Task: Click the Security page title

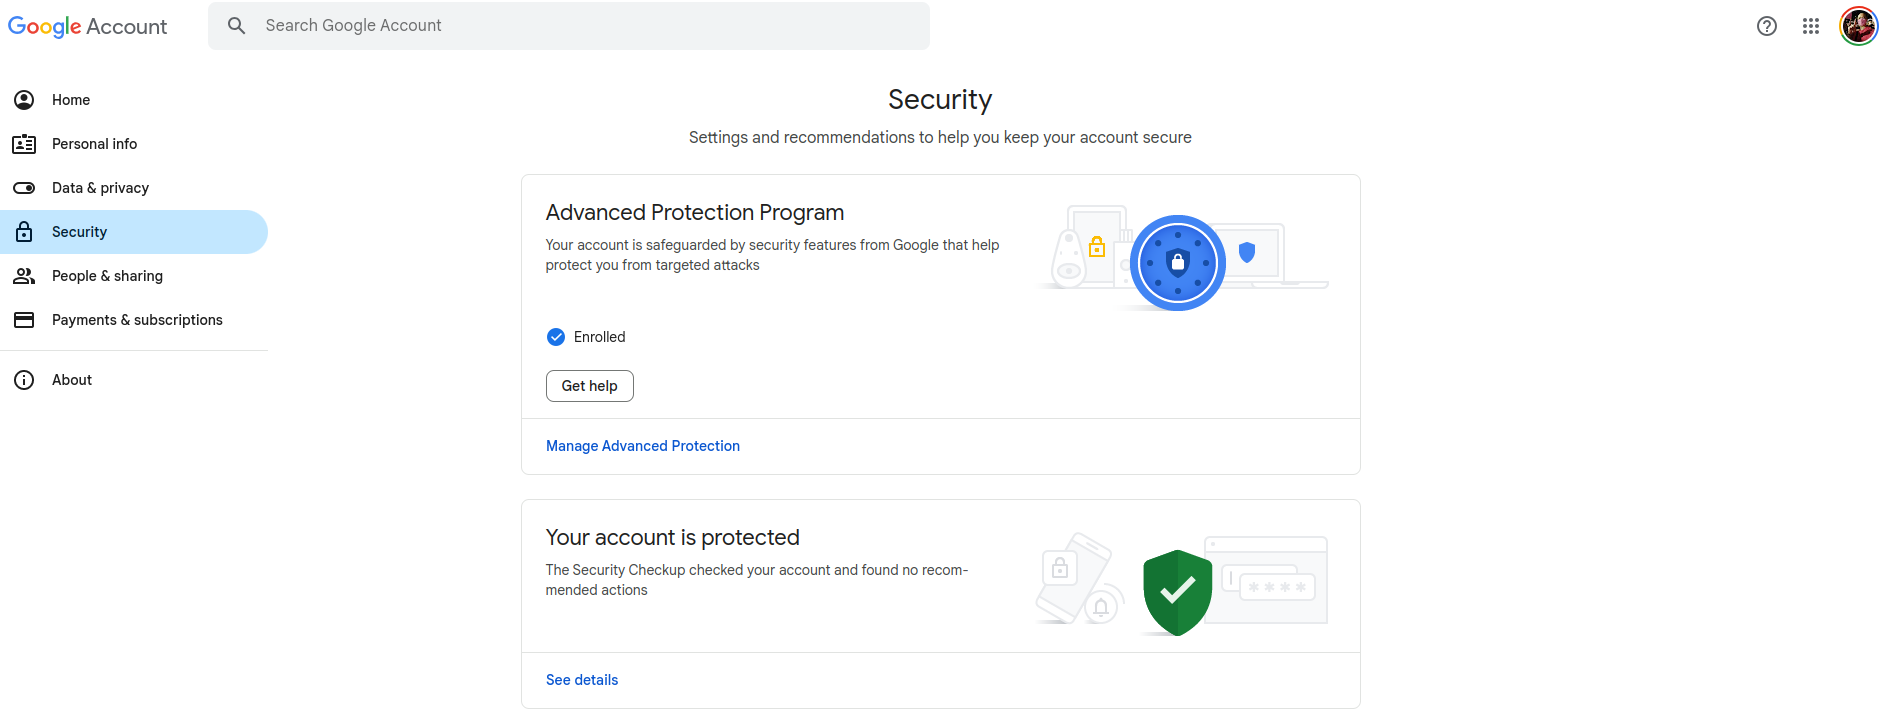Action: [940, 100]
